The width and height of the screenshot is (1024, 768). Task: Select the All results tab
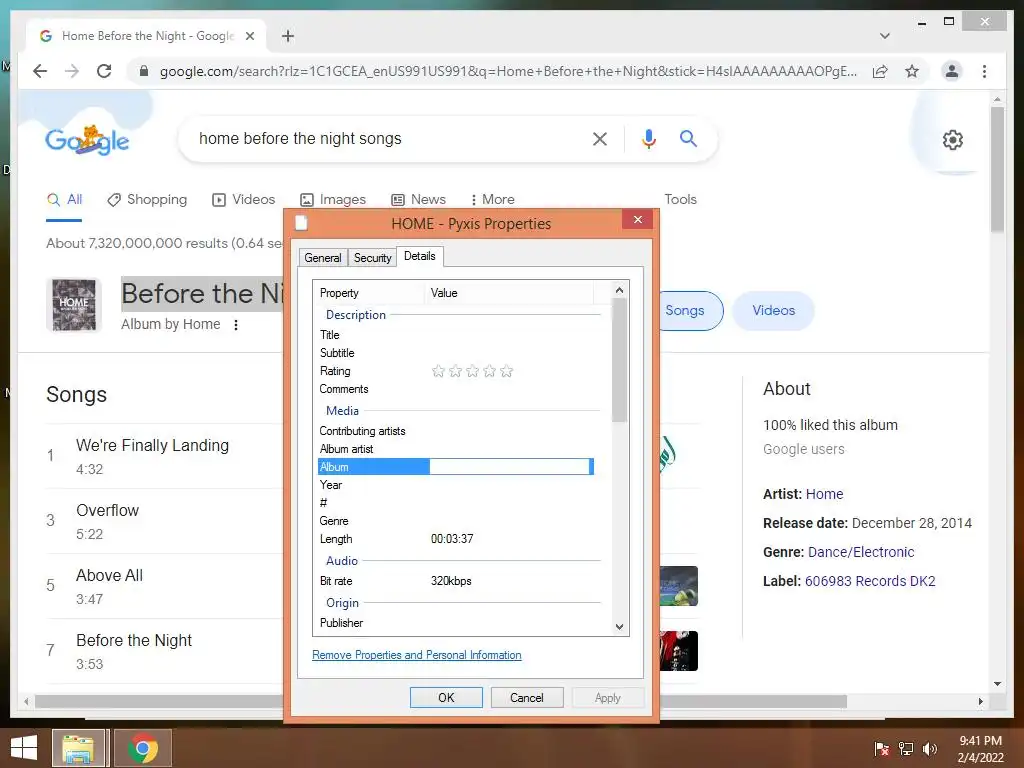click(64, 199)
